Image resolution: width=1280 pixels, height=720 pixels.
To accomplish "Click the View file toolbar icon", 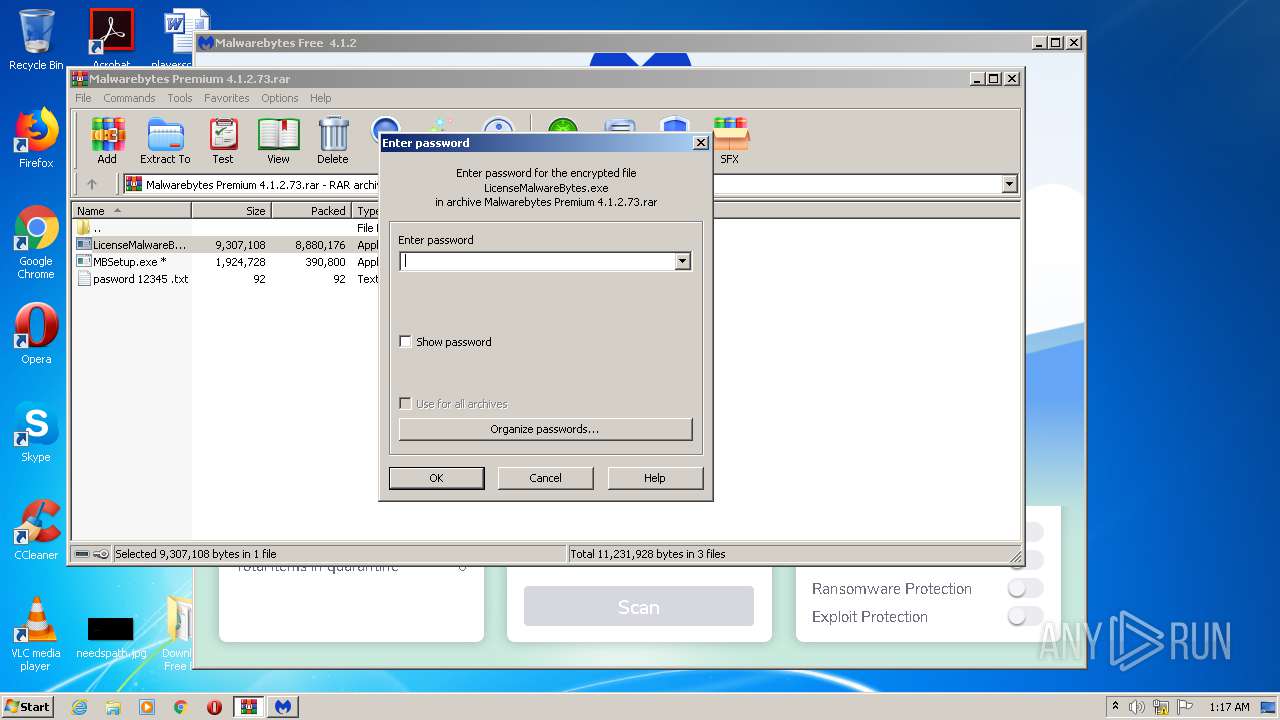I will coord(278,140).
